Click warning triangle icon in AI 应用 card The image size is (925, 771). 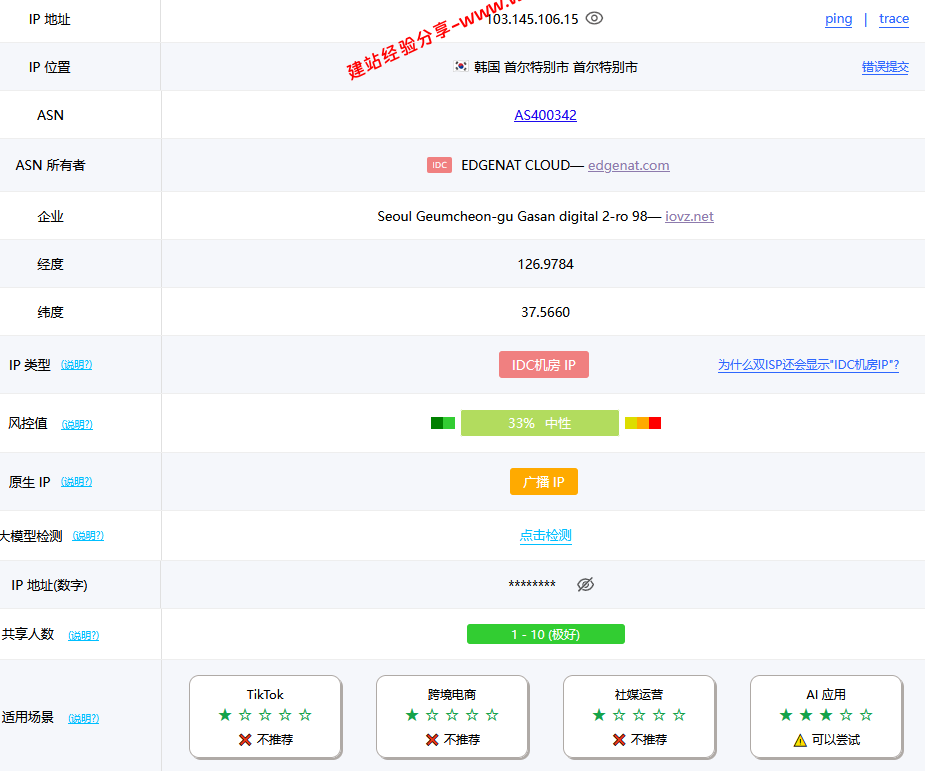click(800, 740)
